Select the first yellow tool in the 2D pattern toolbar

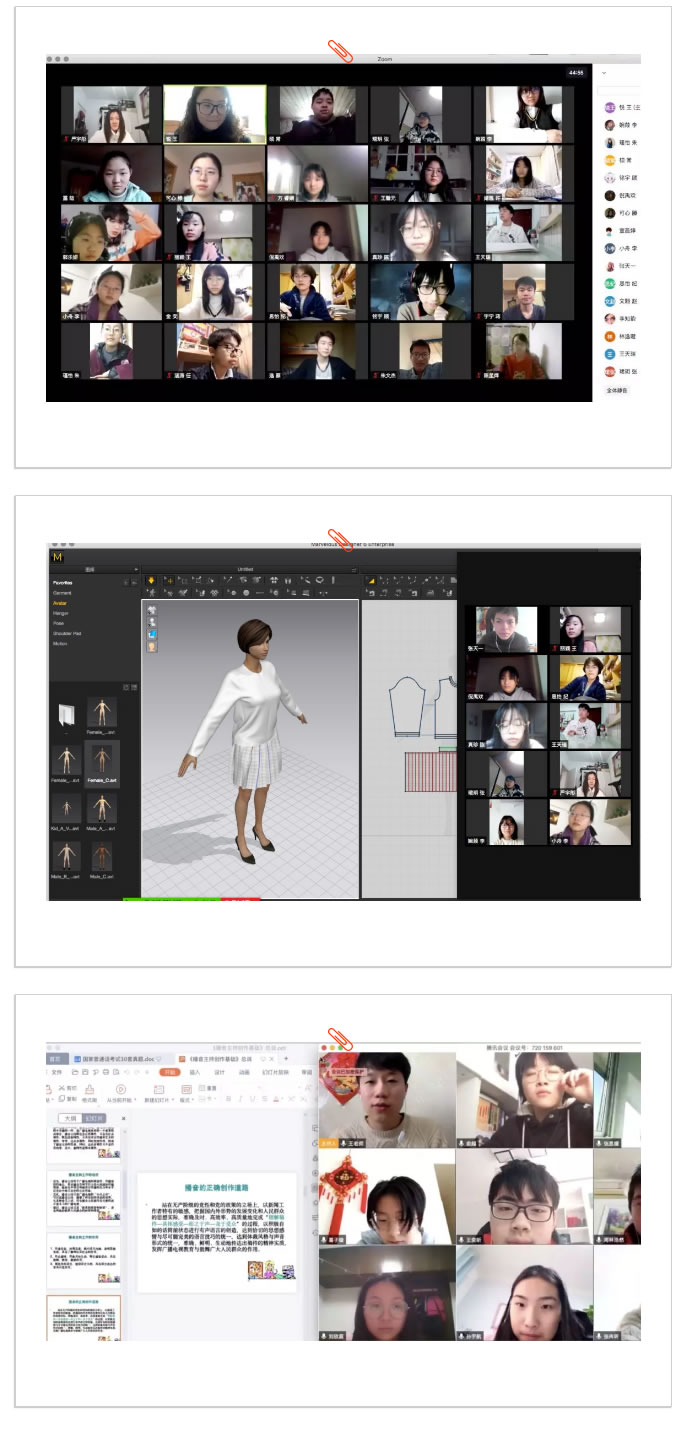(370, 580)
